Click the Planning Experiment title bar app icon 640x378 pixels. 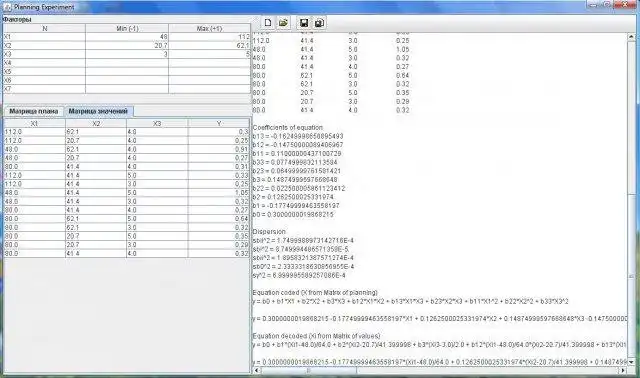(x=7, y=7)
